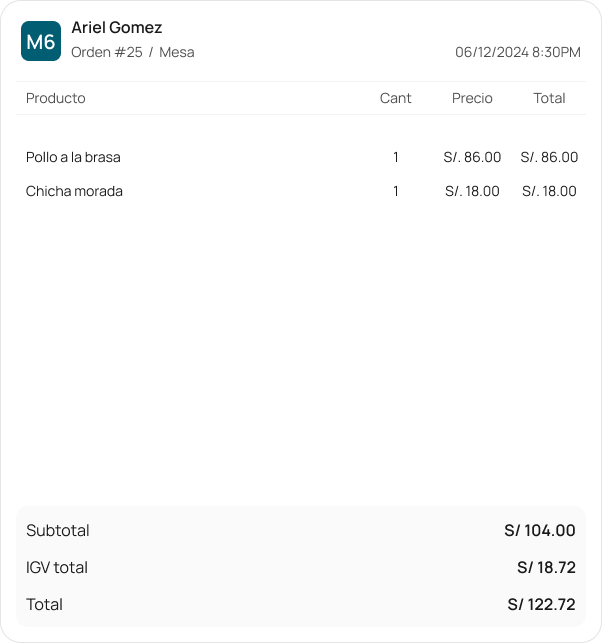Click the Cant column header
The width and height of the screenshot is (602, 643).
tap(396, 98)
